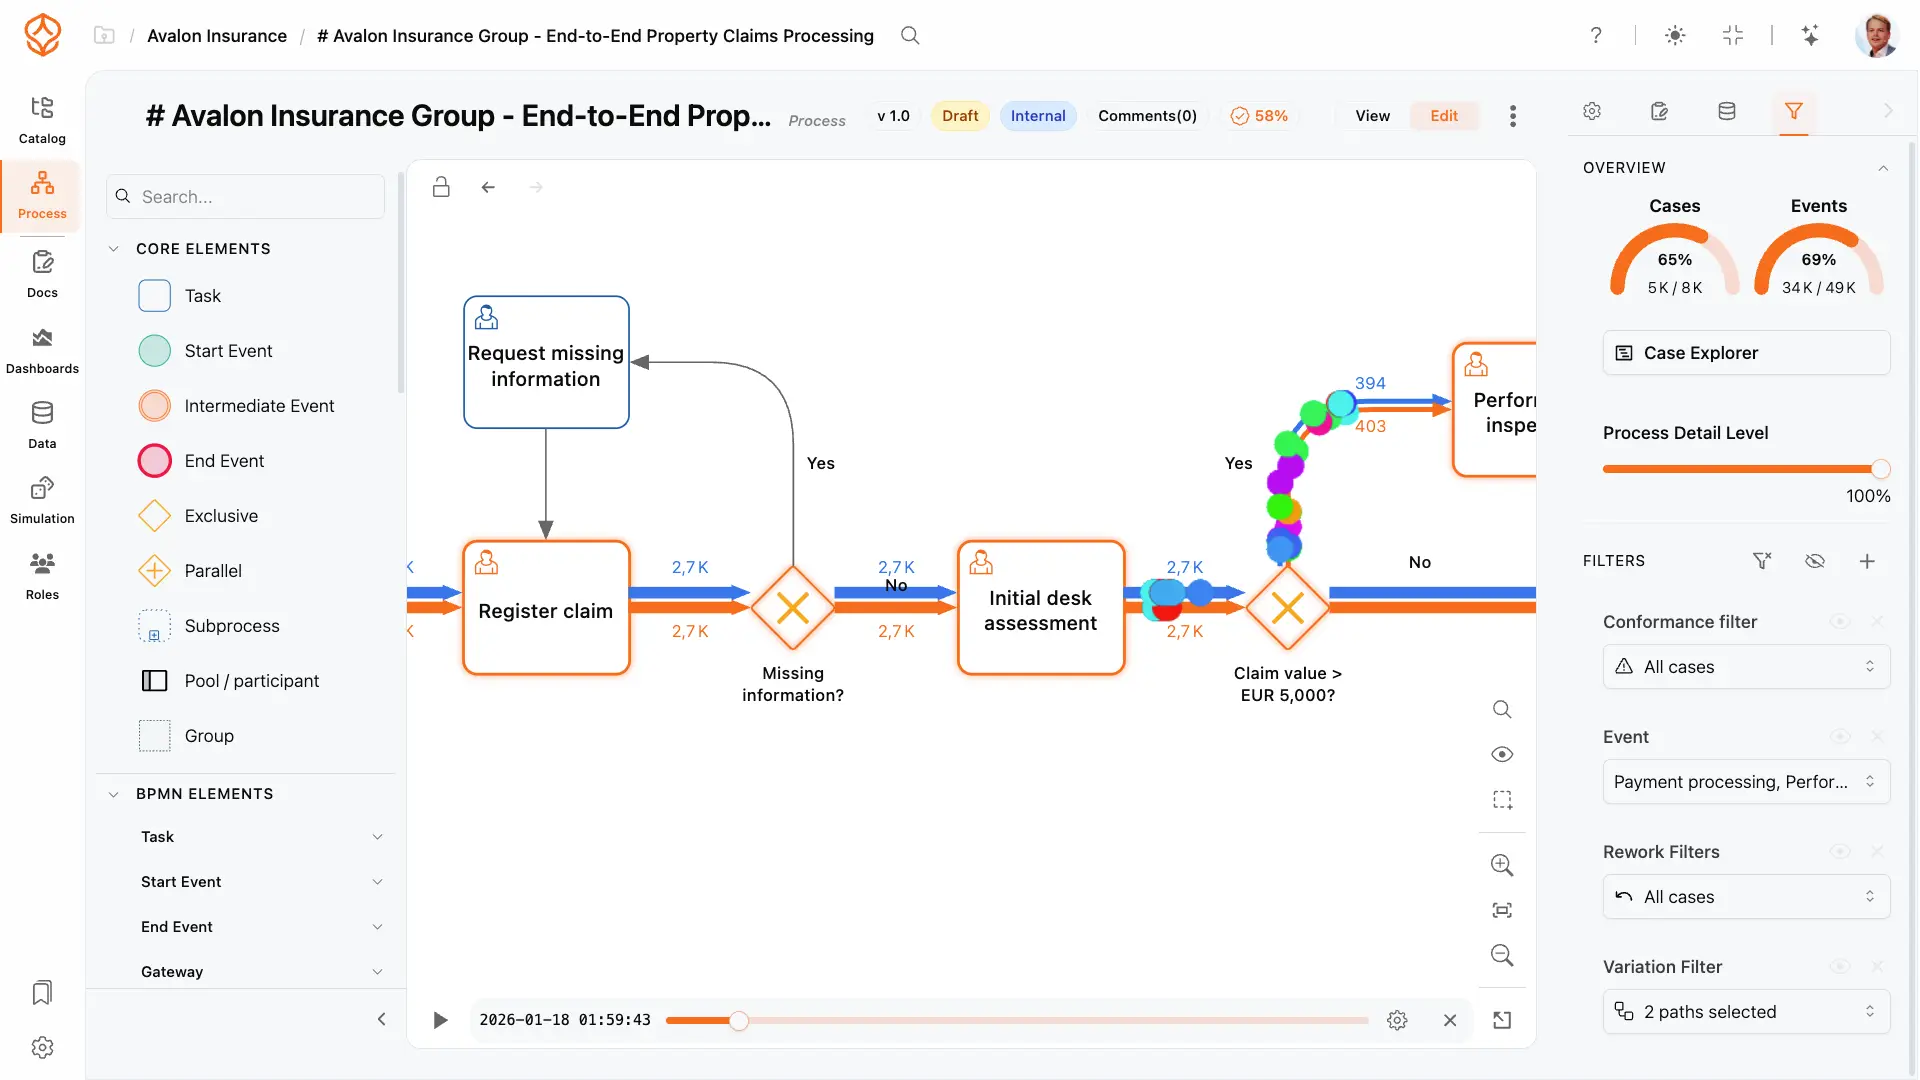The width and height of the screenshot is (1920, 1080).
Task: Open the three-dot more options menu
Action: [x=1513, y=116]
